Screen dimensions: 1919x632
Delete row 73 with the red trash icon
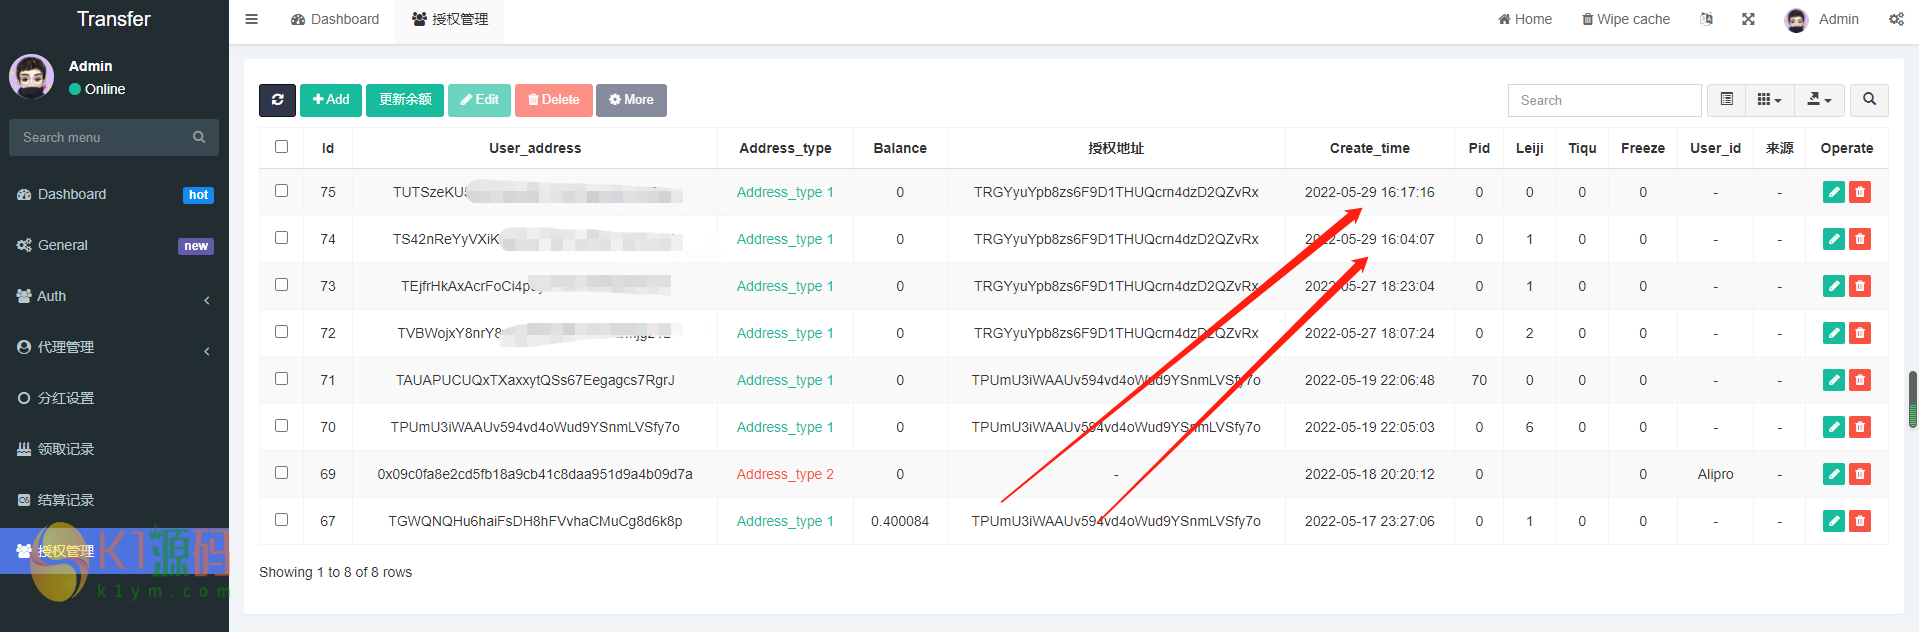pyautogui.click(x=1860, y=286)
